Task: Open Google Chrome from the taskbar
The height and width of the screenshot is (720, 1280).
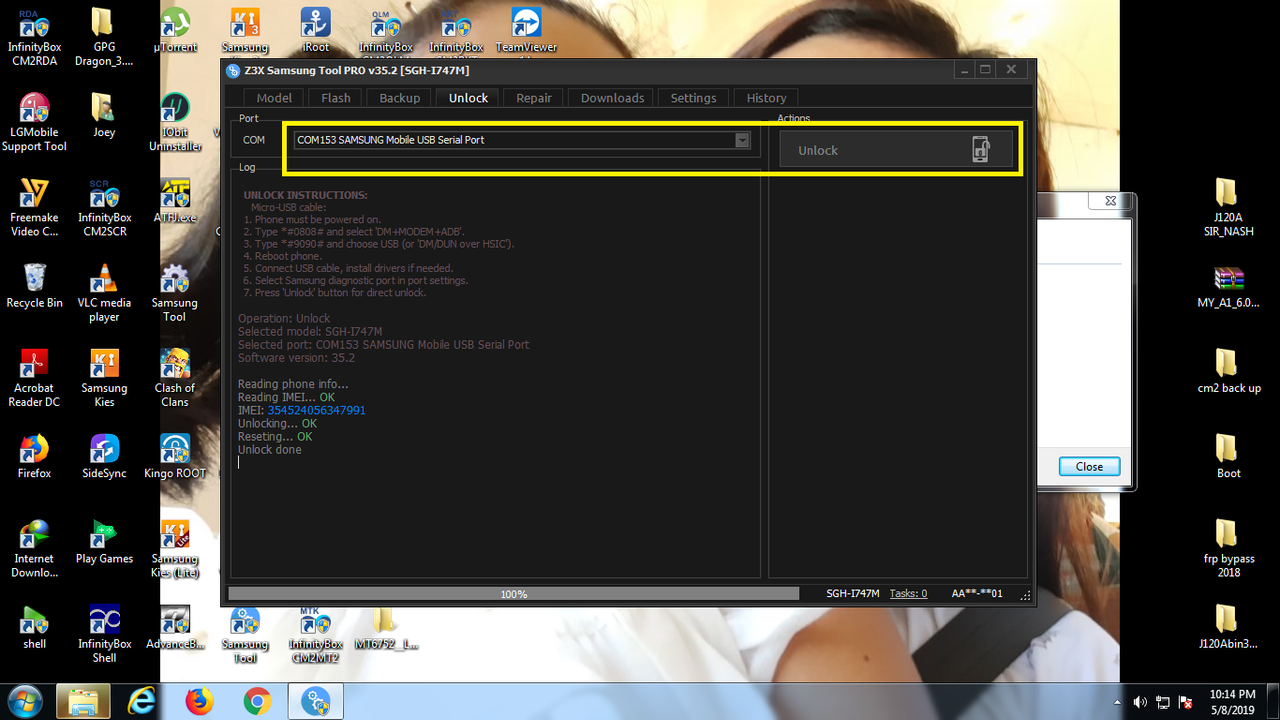Action: [x=257, y=702]
